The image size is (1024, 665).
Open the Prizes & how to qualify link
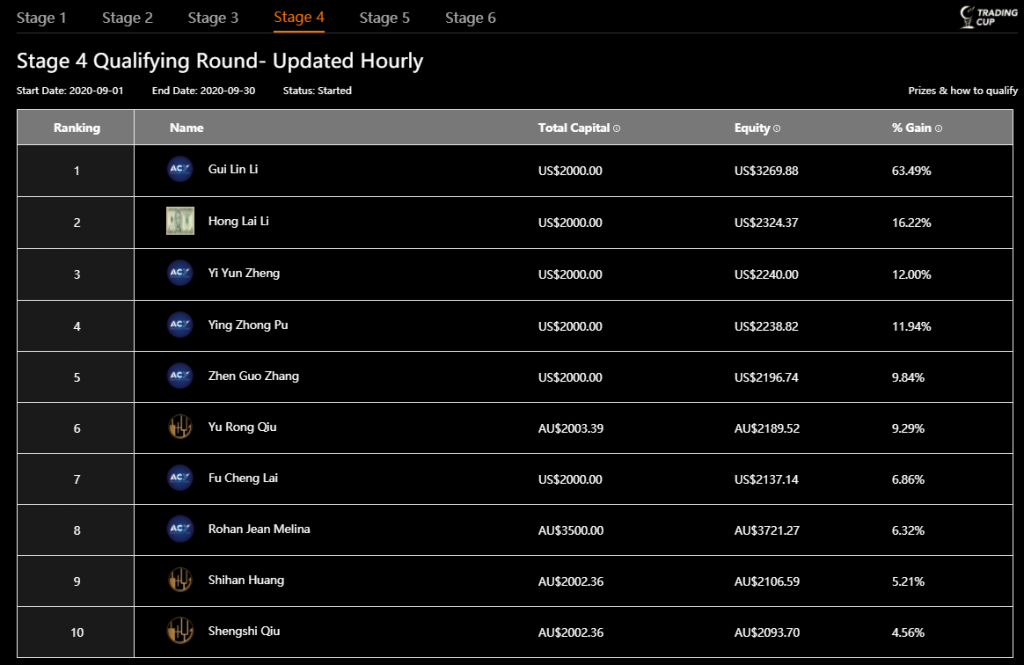961,90
